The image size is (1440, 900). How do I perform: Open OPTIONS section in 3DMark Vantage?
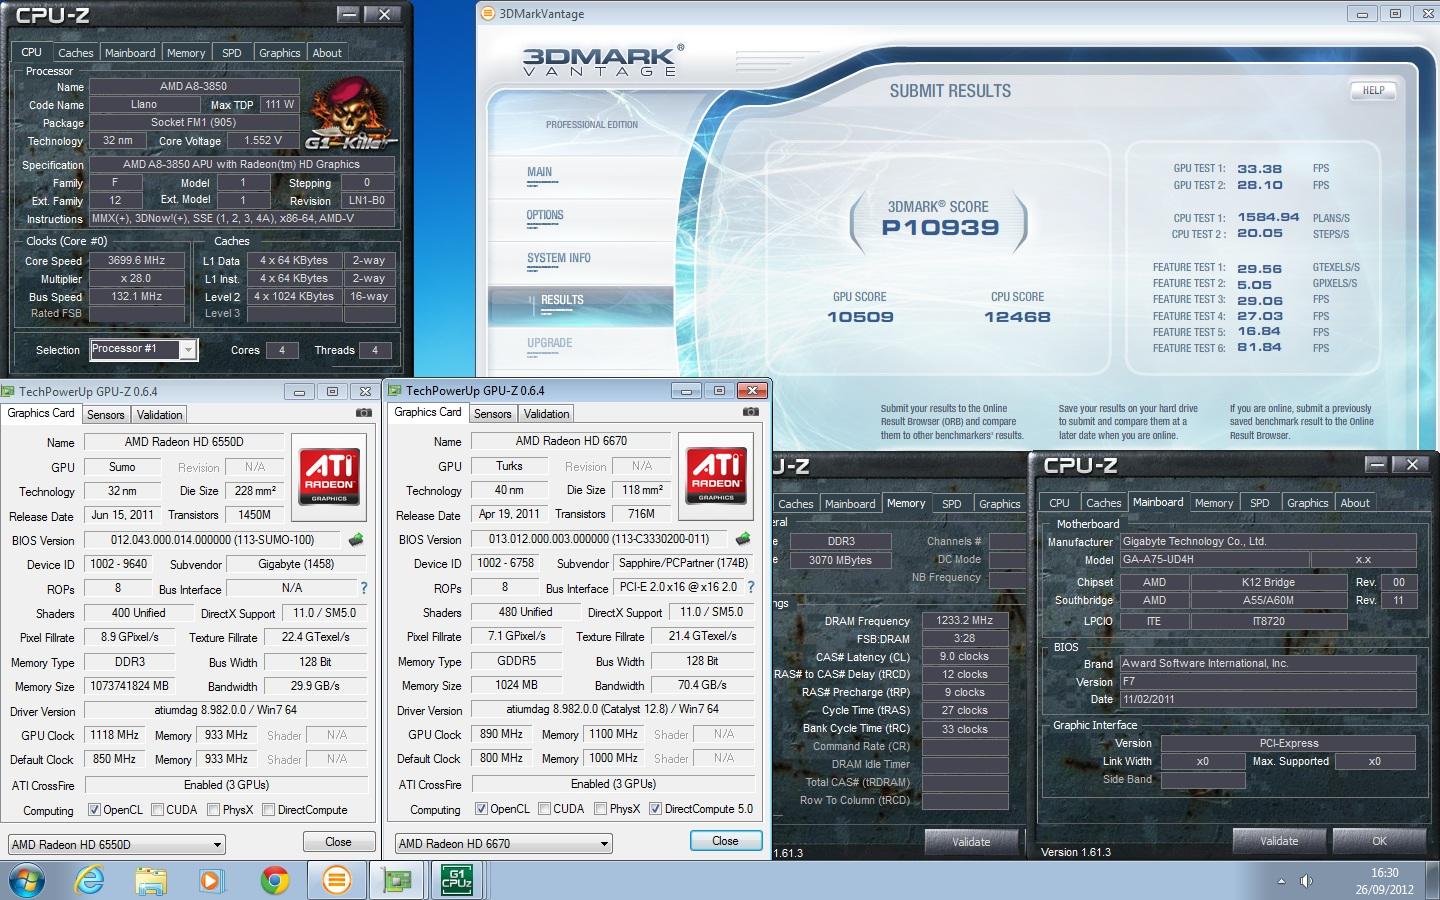pyautogui.click(x=545, y=215)
